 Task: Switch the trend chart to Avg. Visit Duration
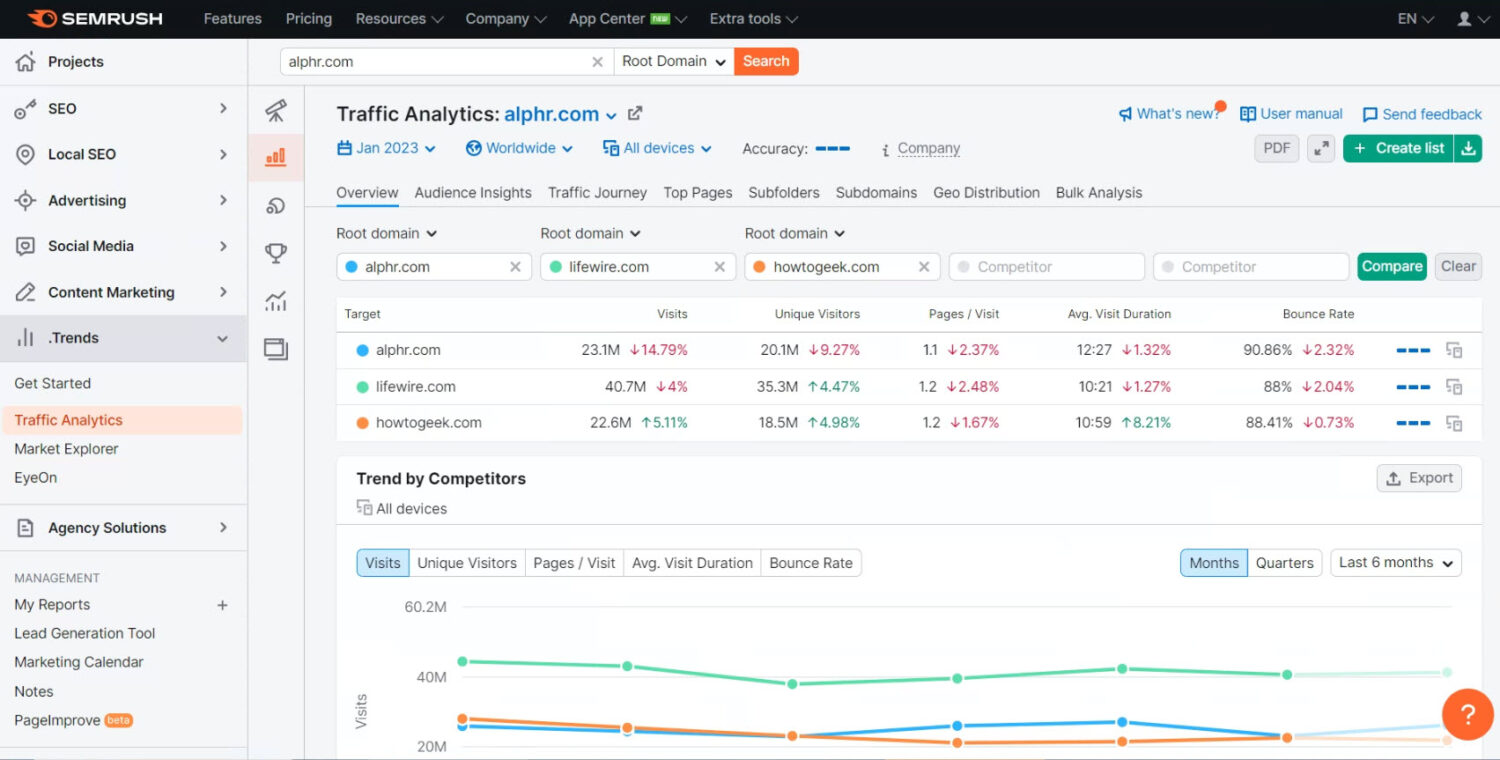tap(692, 563)
